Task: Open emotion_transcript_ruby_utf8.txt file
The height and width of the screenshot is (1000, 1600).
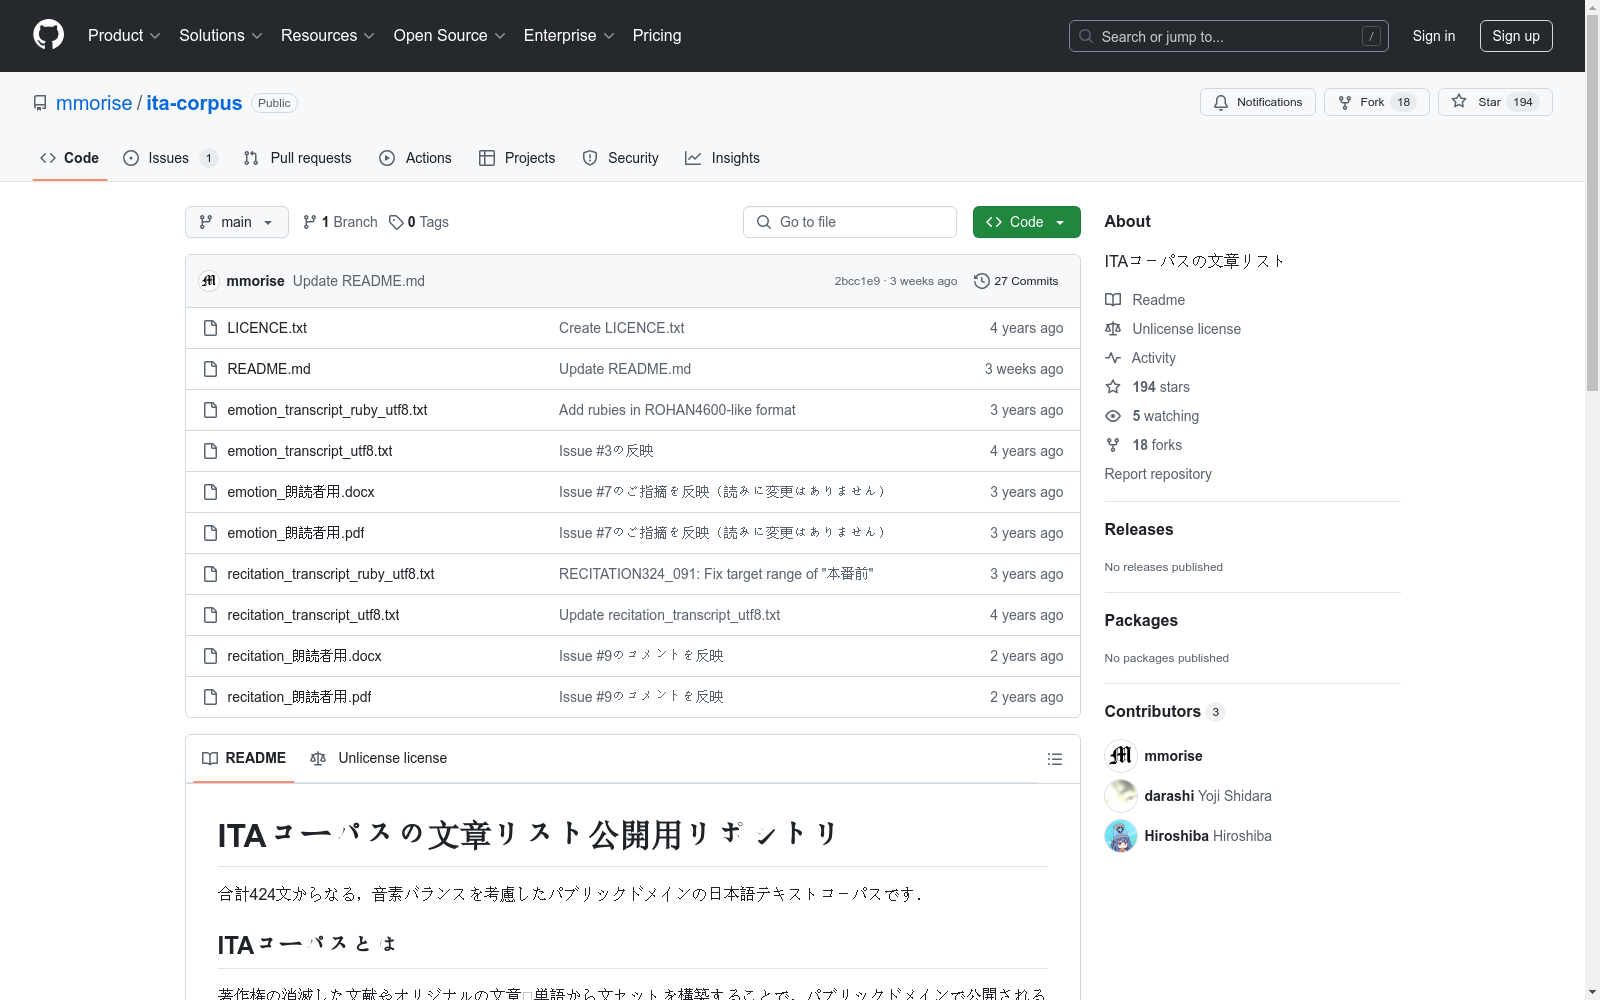Action: click(x=327, y=410)
